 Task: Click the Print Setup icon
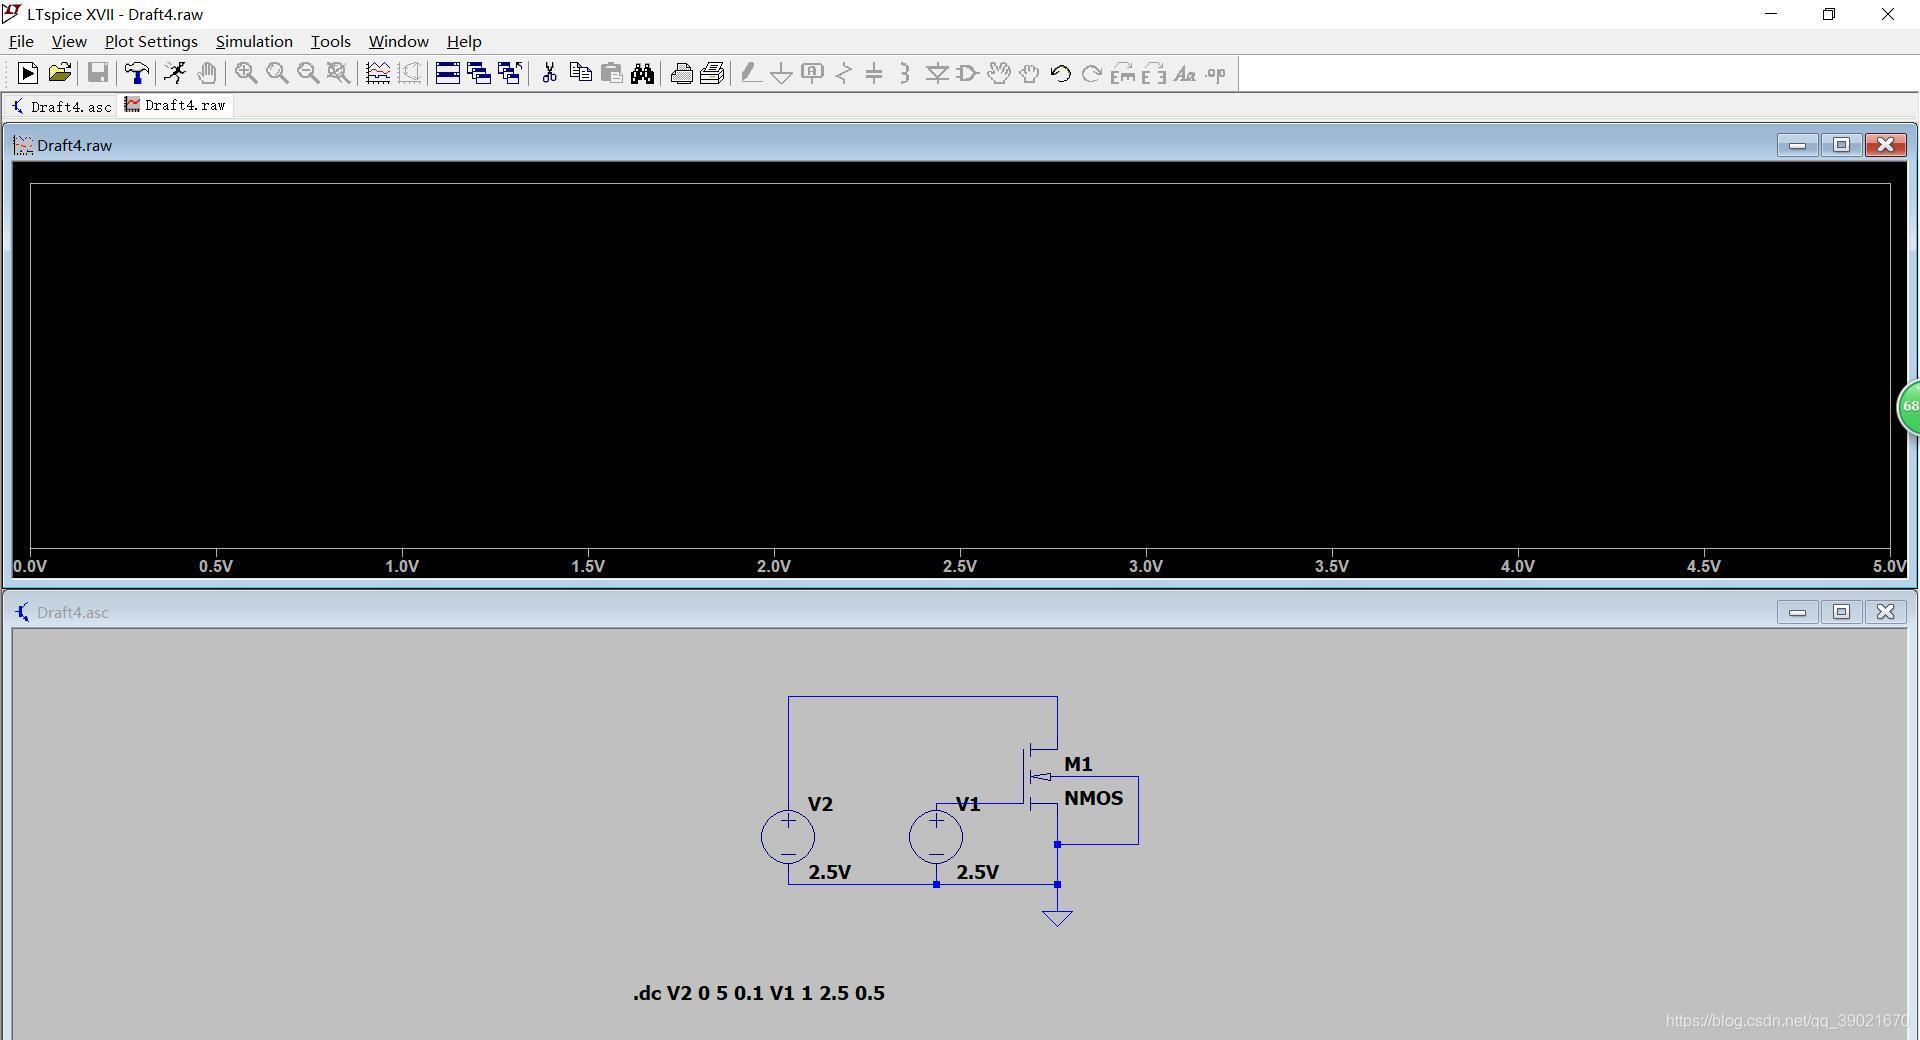712,73
